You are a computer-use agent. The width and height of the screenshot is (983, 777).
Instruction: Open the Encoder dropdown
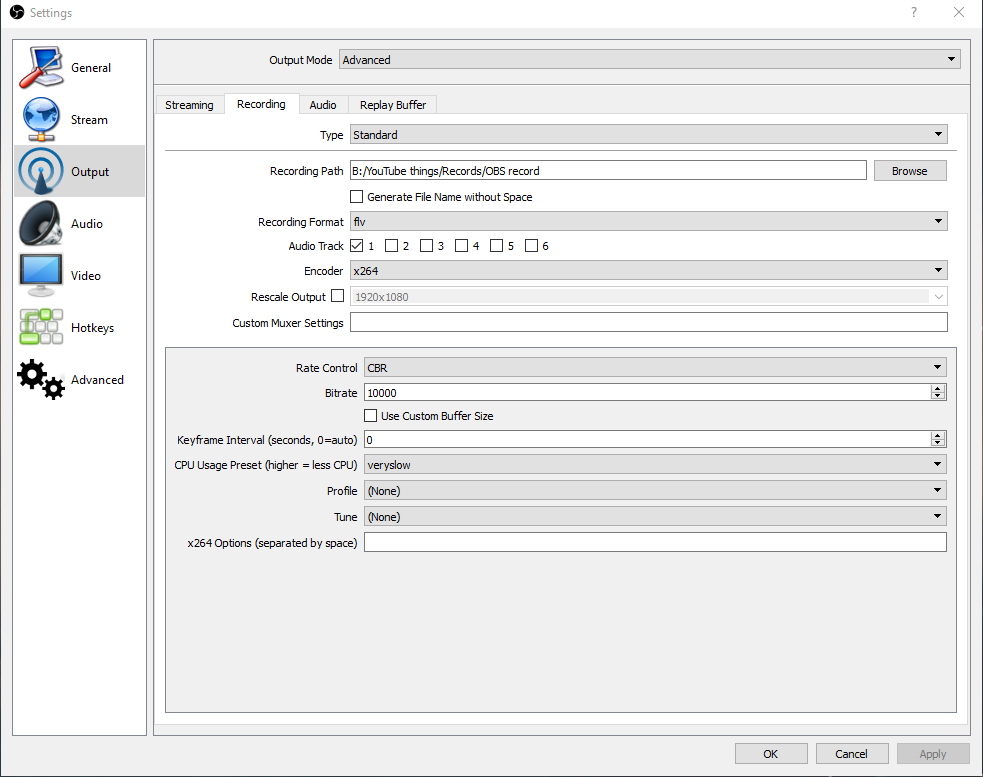(649, 270)
